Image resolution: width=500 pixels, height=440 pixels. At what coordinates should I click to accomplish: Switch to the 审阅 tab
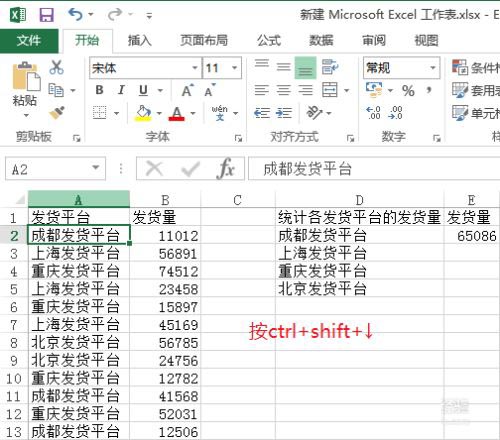[374, 40]
